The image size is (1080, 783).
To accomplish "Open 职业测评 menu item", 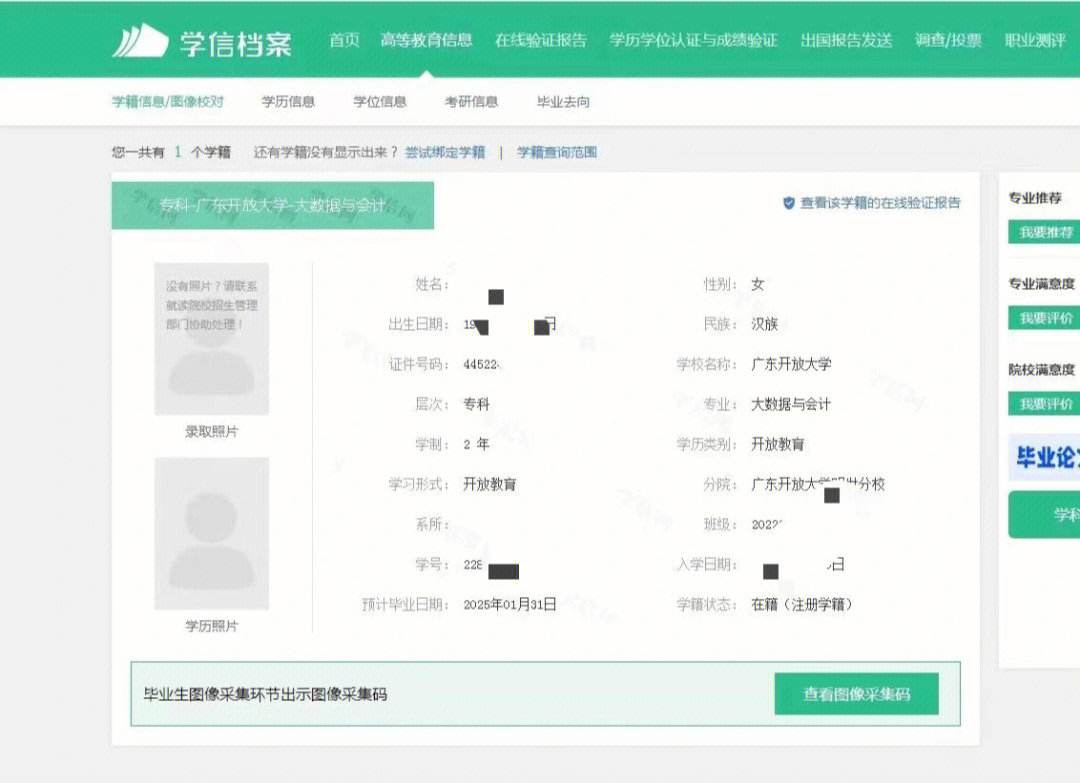I will [1035, 40].
